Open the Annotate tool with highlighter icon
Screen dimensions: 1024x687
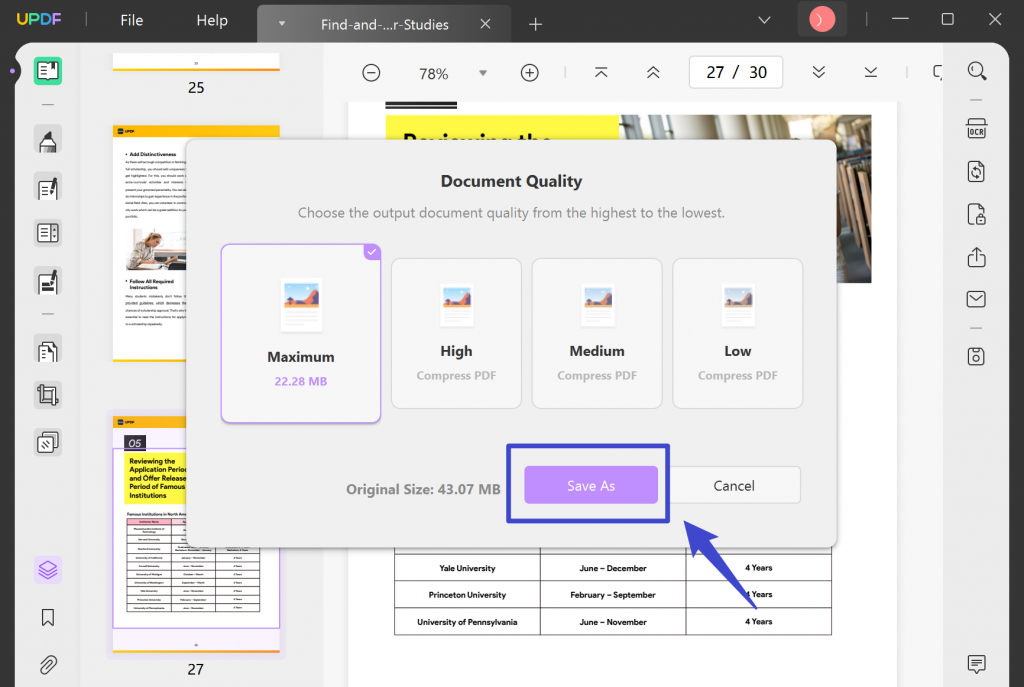click(48, 139)
